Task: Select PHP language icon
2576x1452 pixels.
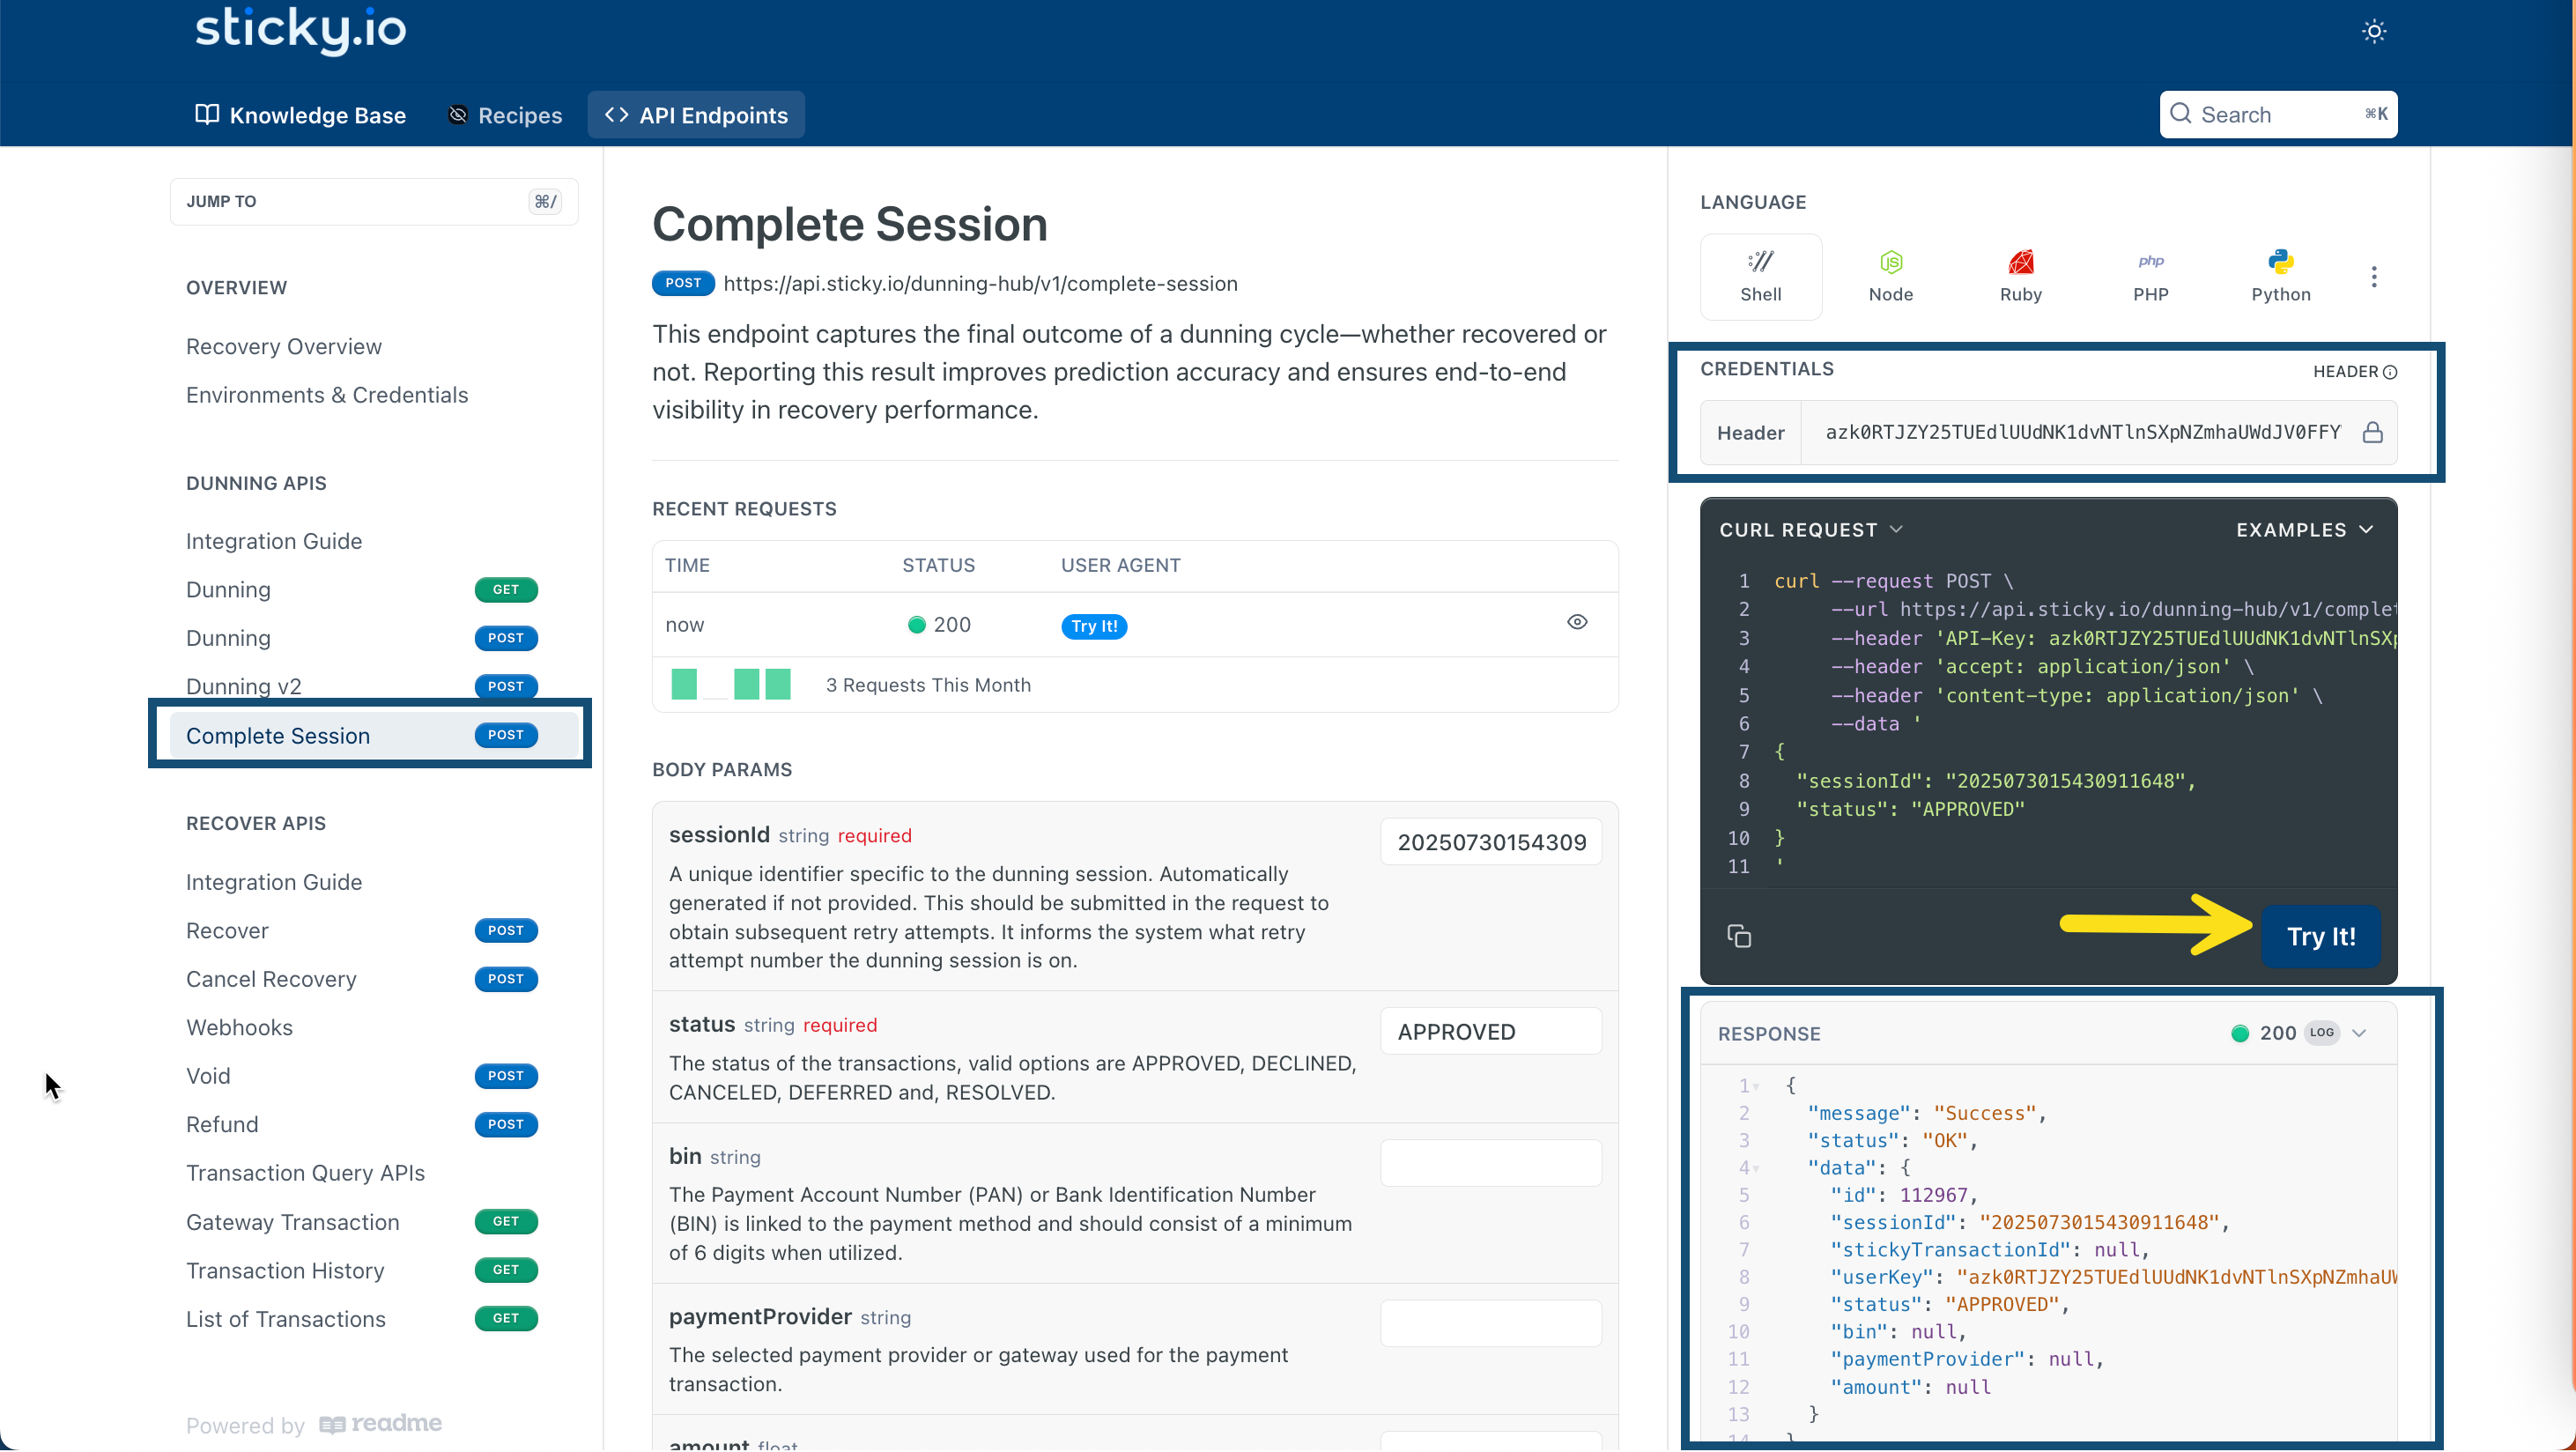Action: (x=2151, y=277)
